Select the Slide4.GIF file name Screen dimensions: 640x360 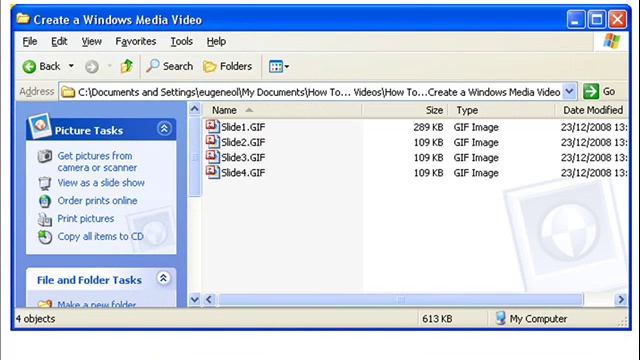click(243, 173)
